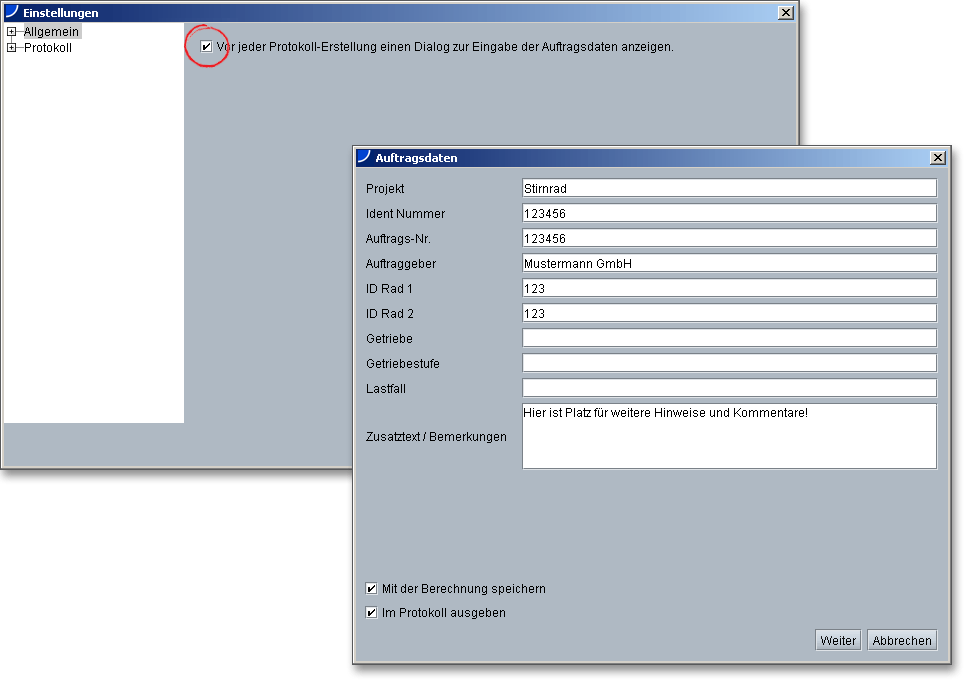Click the Auftraggeber text field

(728, 263)
